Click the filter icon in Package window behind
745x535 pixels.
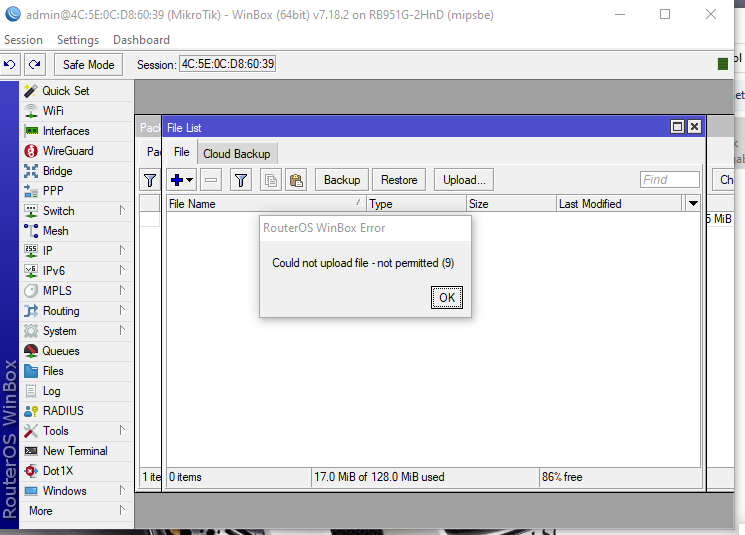point(150,180)
